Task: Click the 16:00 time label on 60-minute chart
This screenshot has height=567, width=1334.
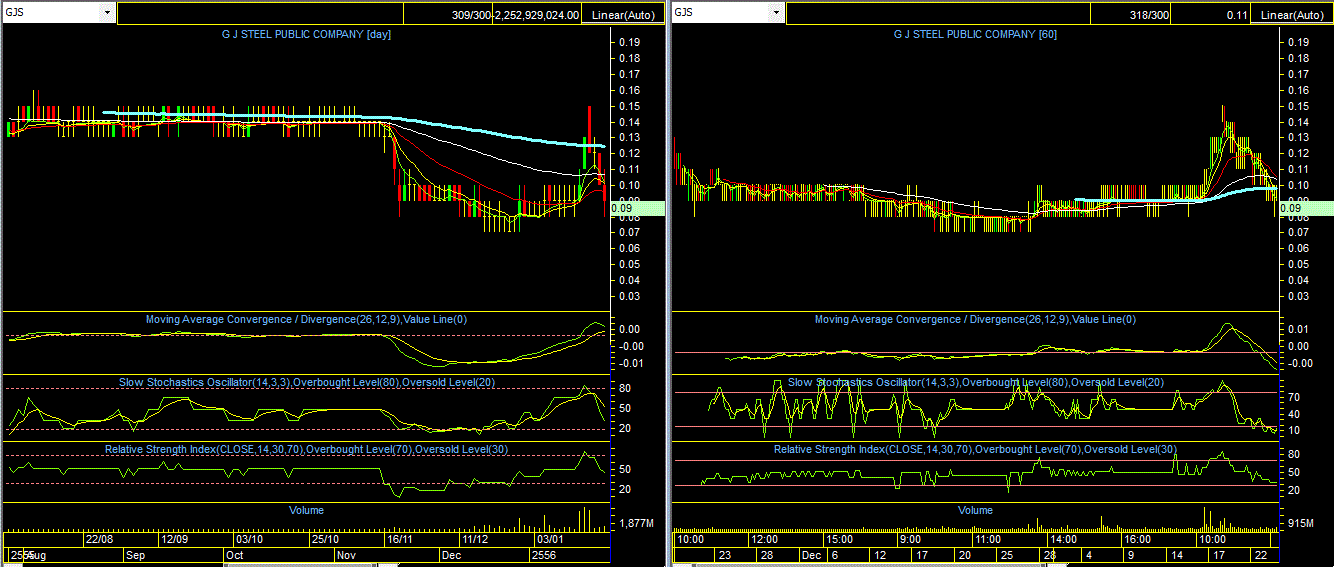Action: click(1140, 539)
